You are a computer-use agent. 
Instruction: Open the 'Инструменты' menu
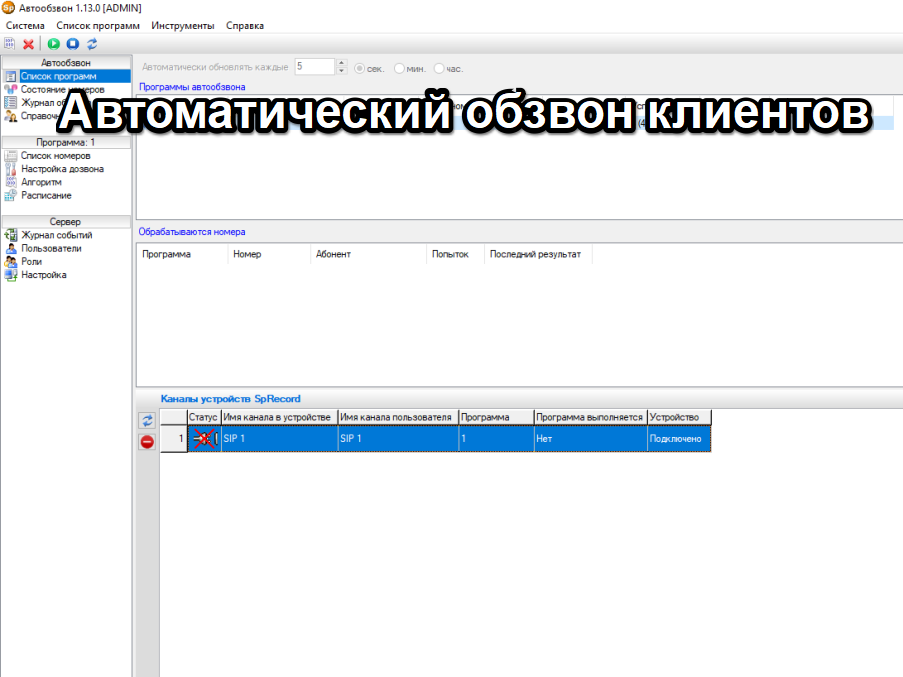coord(182,25)
